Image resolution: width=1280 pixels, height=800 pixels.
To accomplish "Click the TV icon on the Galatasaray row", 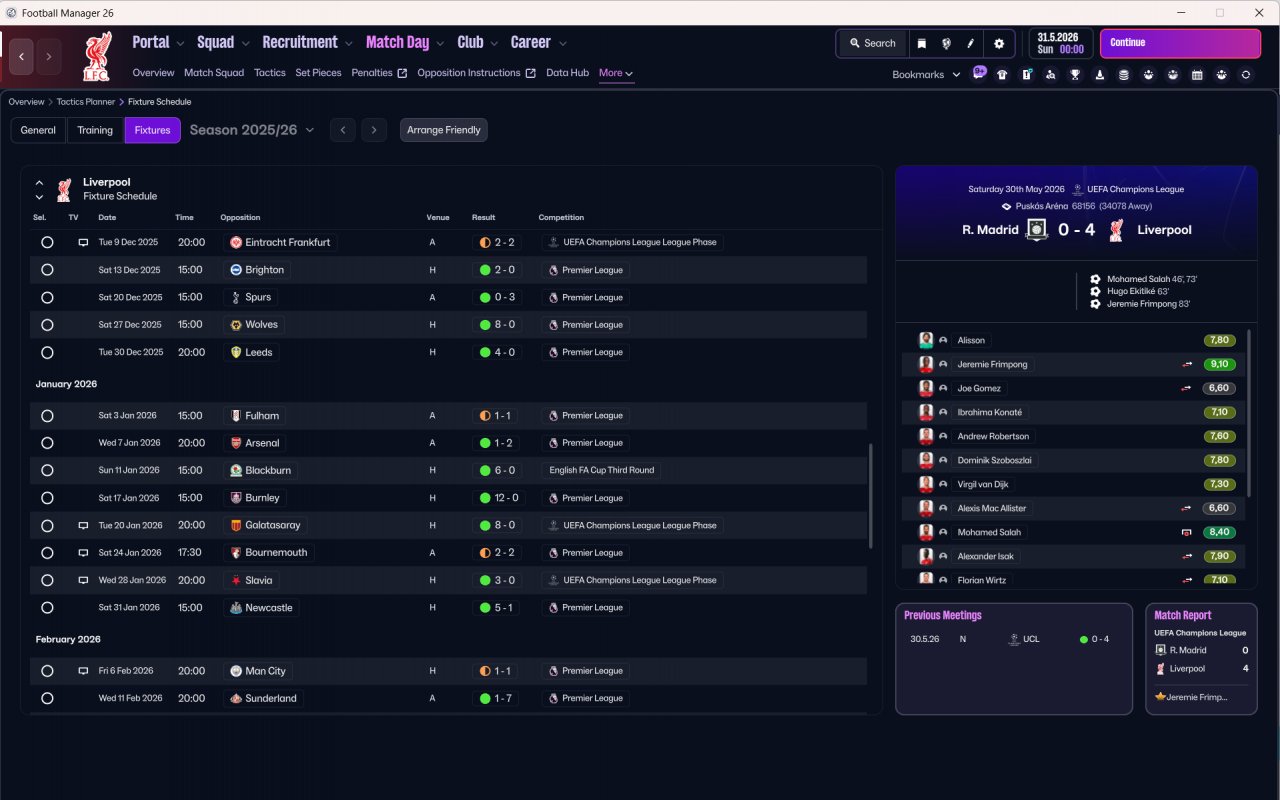I will tap(83, 525).
